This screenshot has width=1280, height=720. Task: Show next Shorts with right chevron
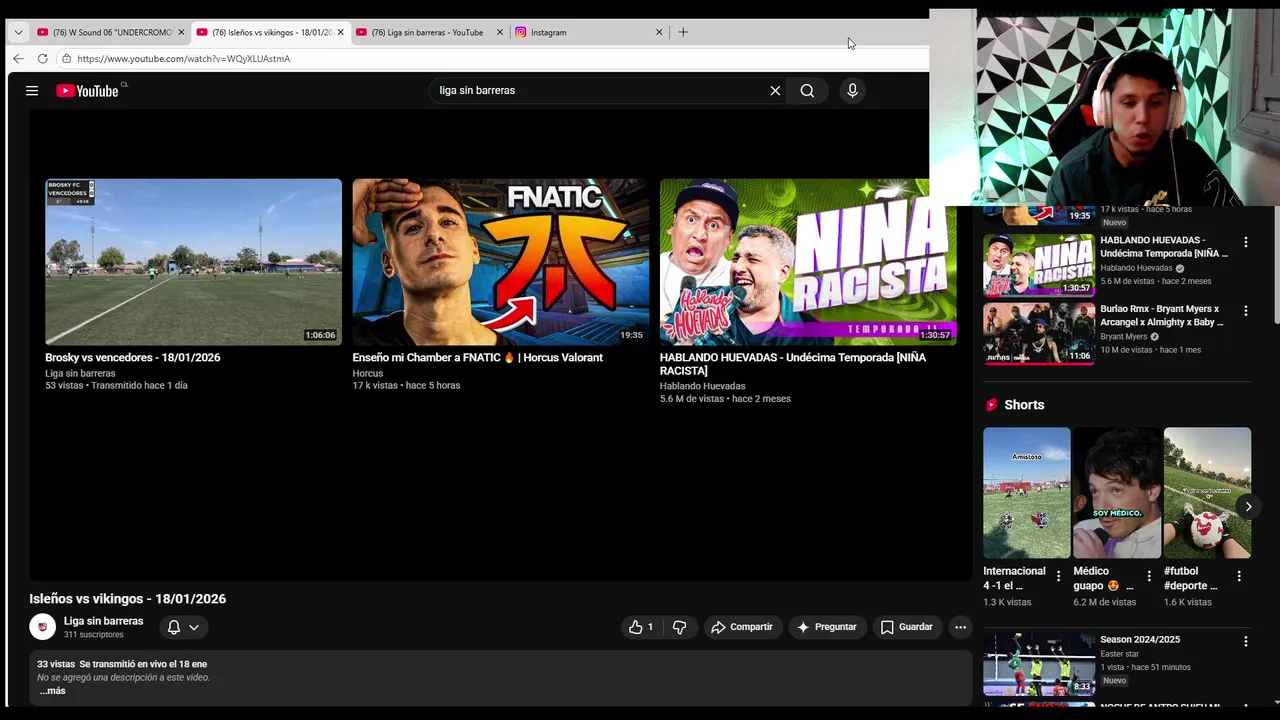click(1248, 507)
